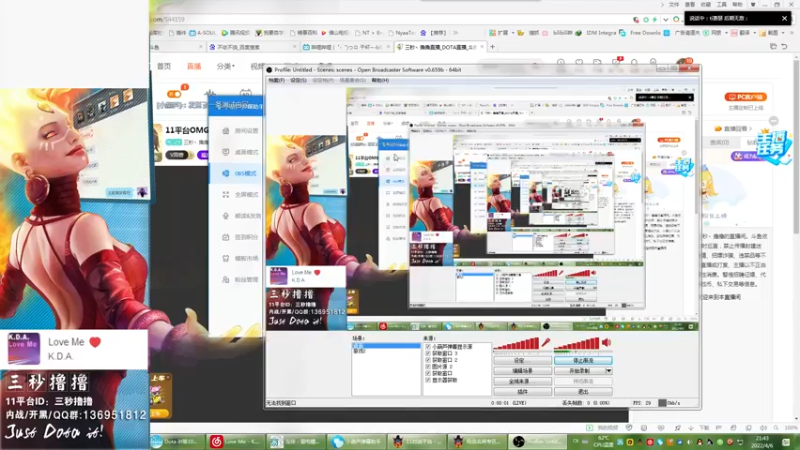Screen dimensions: 800x450
Task: Expand the bookmarks overflow chevron
Action: point(456,33)
